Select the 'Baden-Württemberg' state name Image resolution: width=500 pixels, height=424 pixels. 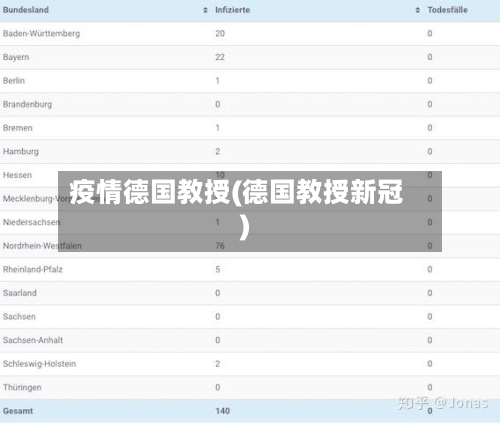(x=41, y=34)
